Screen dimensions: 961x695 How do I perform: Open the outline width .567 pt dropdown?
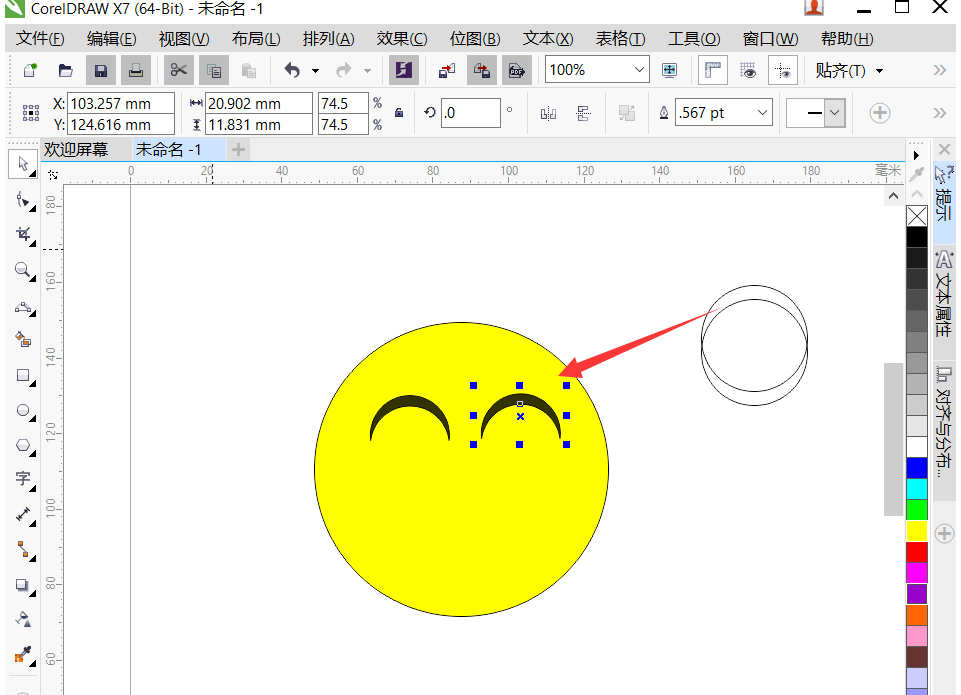(x=762, y=113)
